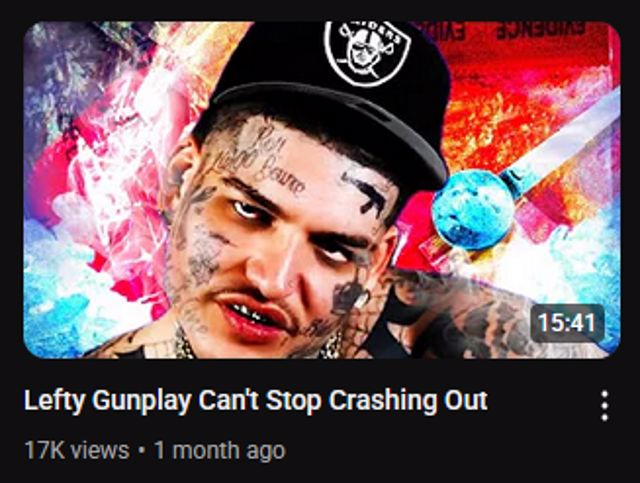The height and width of the screenshot is (483, 640).
Task: Click the 15:41 duration badge
Action: click(567, 323)
